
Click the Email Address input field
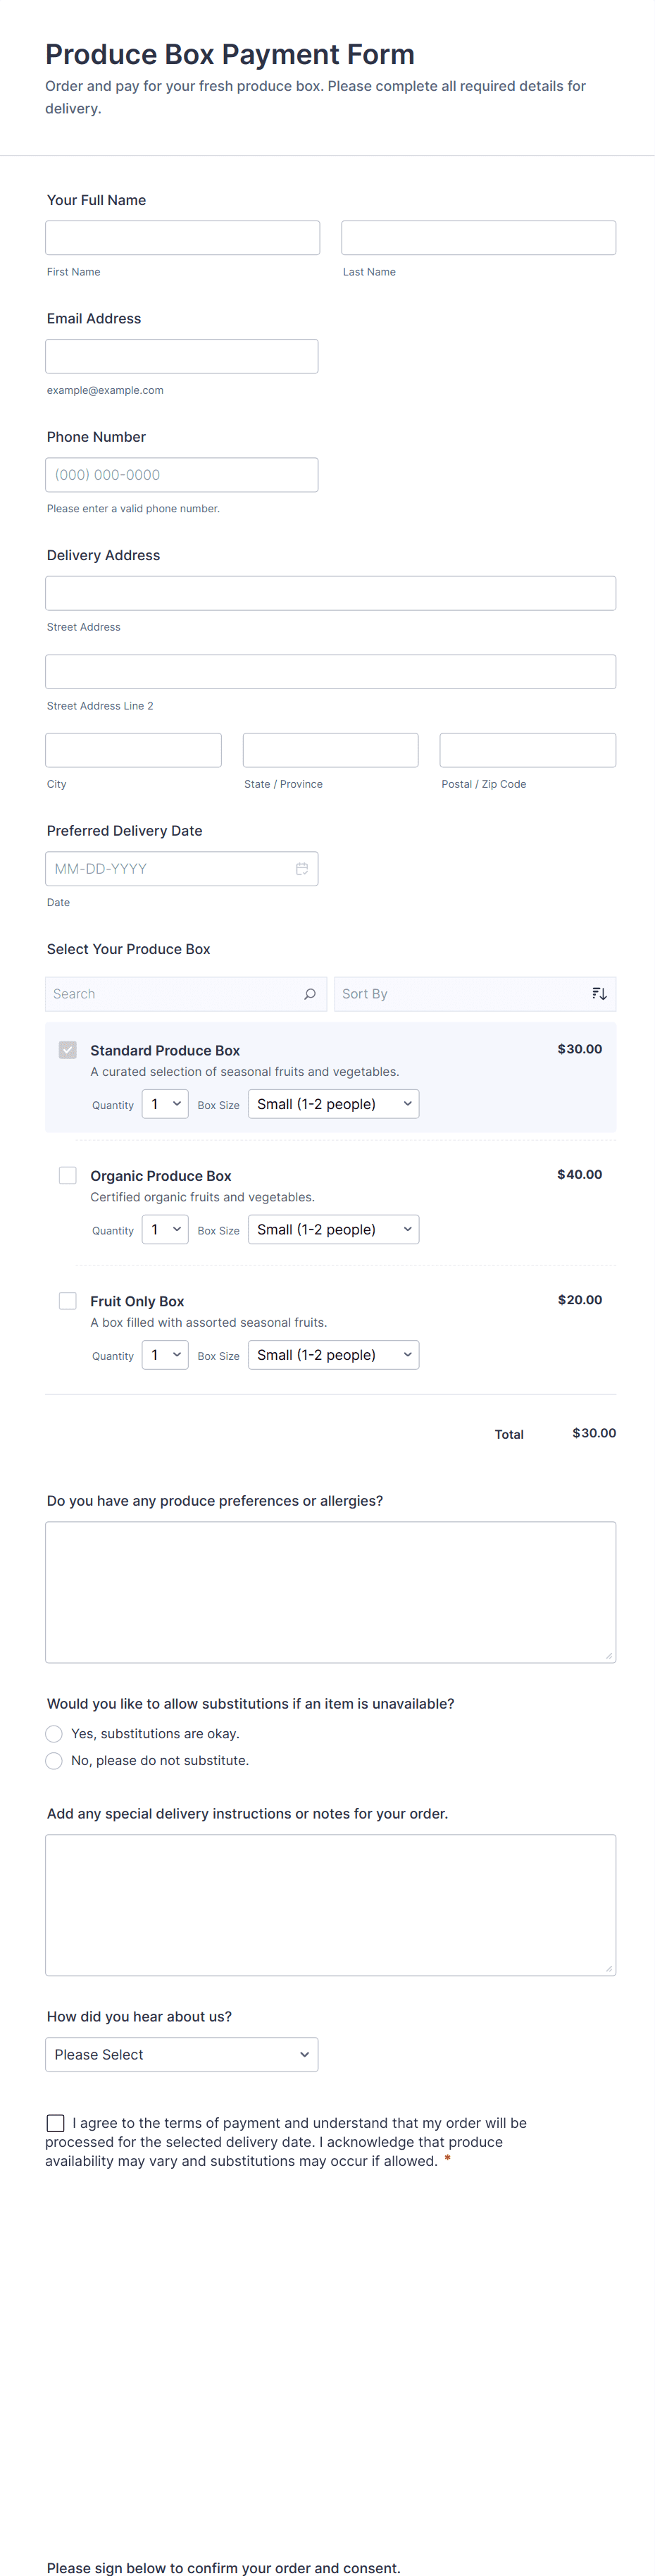point(182,357)
